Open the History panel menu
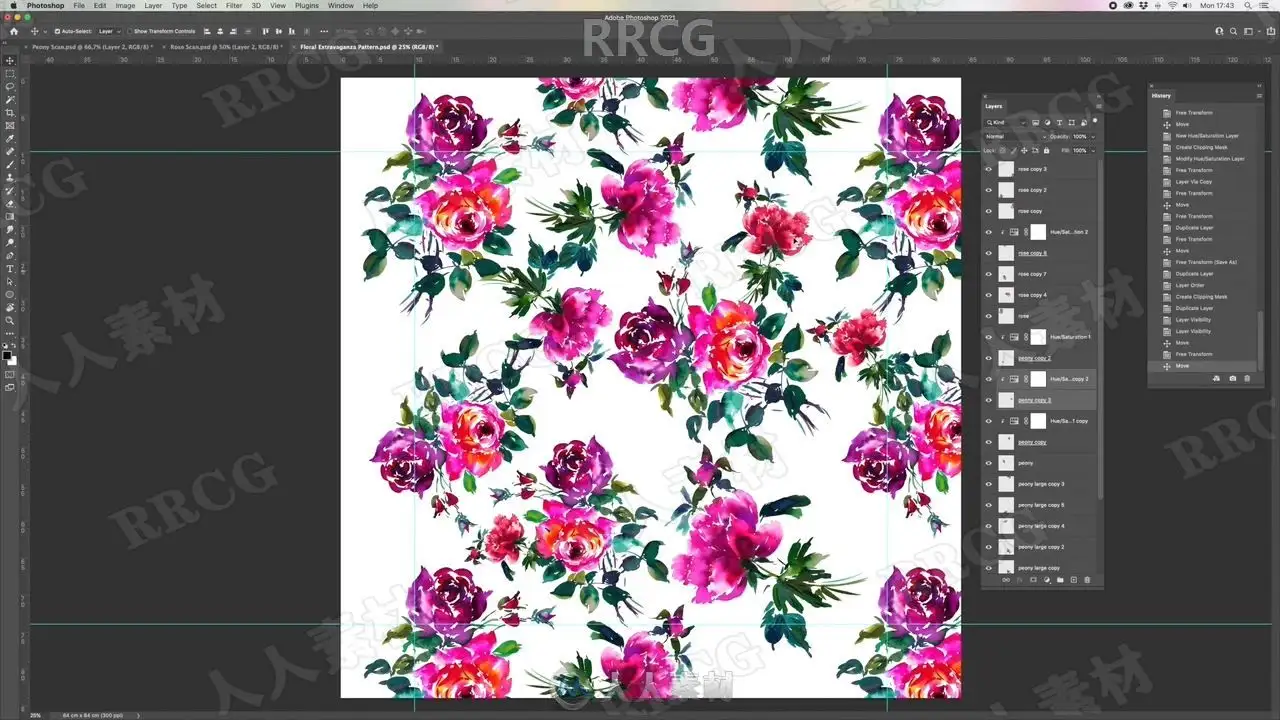This screenshot has height=720, width=1280. coord(1259,95)
